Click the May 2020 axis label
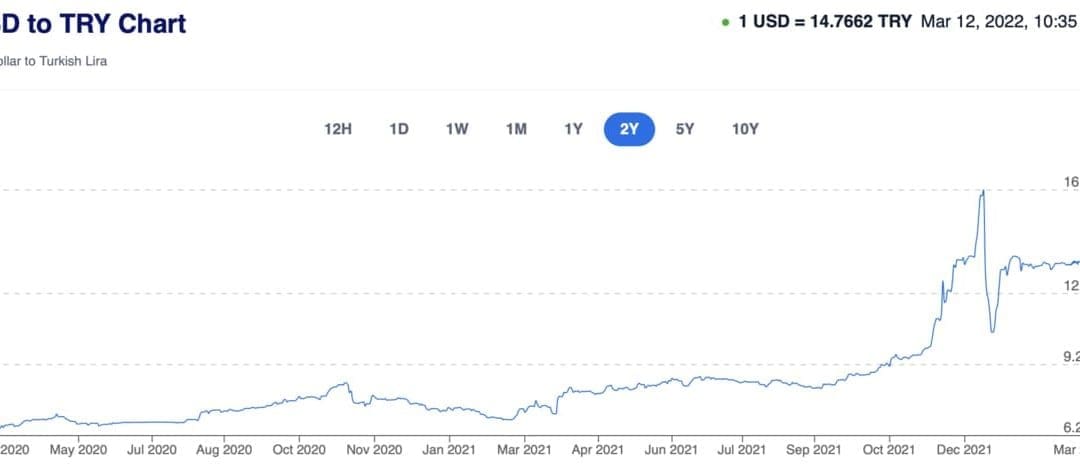The height and width of the screenshot is (476, 1080). [x=78, y=451]
